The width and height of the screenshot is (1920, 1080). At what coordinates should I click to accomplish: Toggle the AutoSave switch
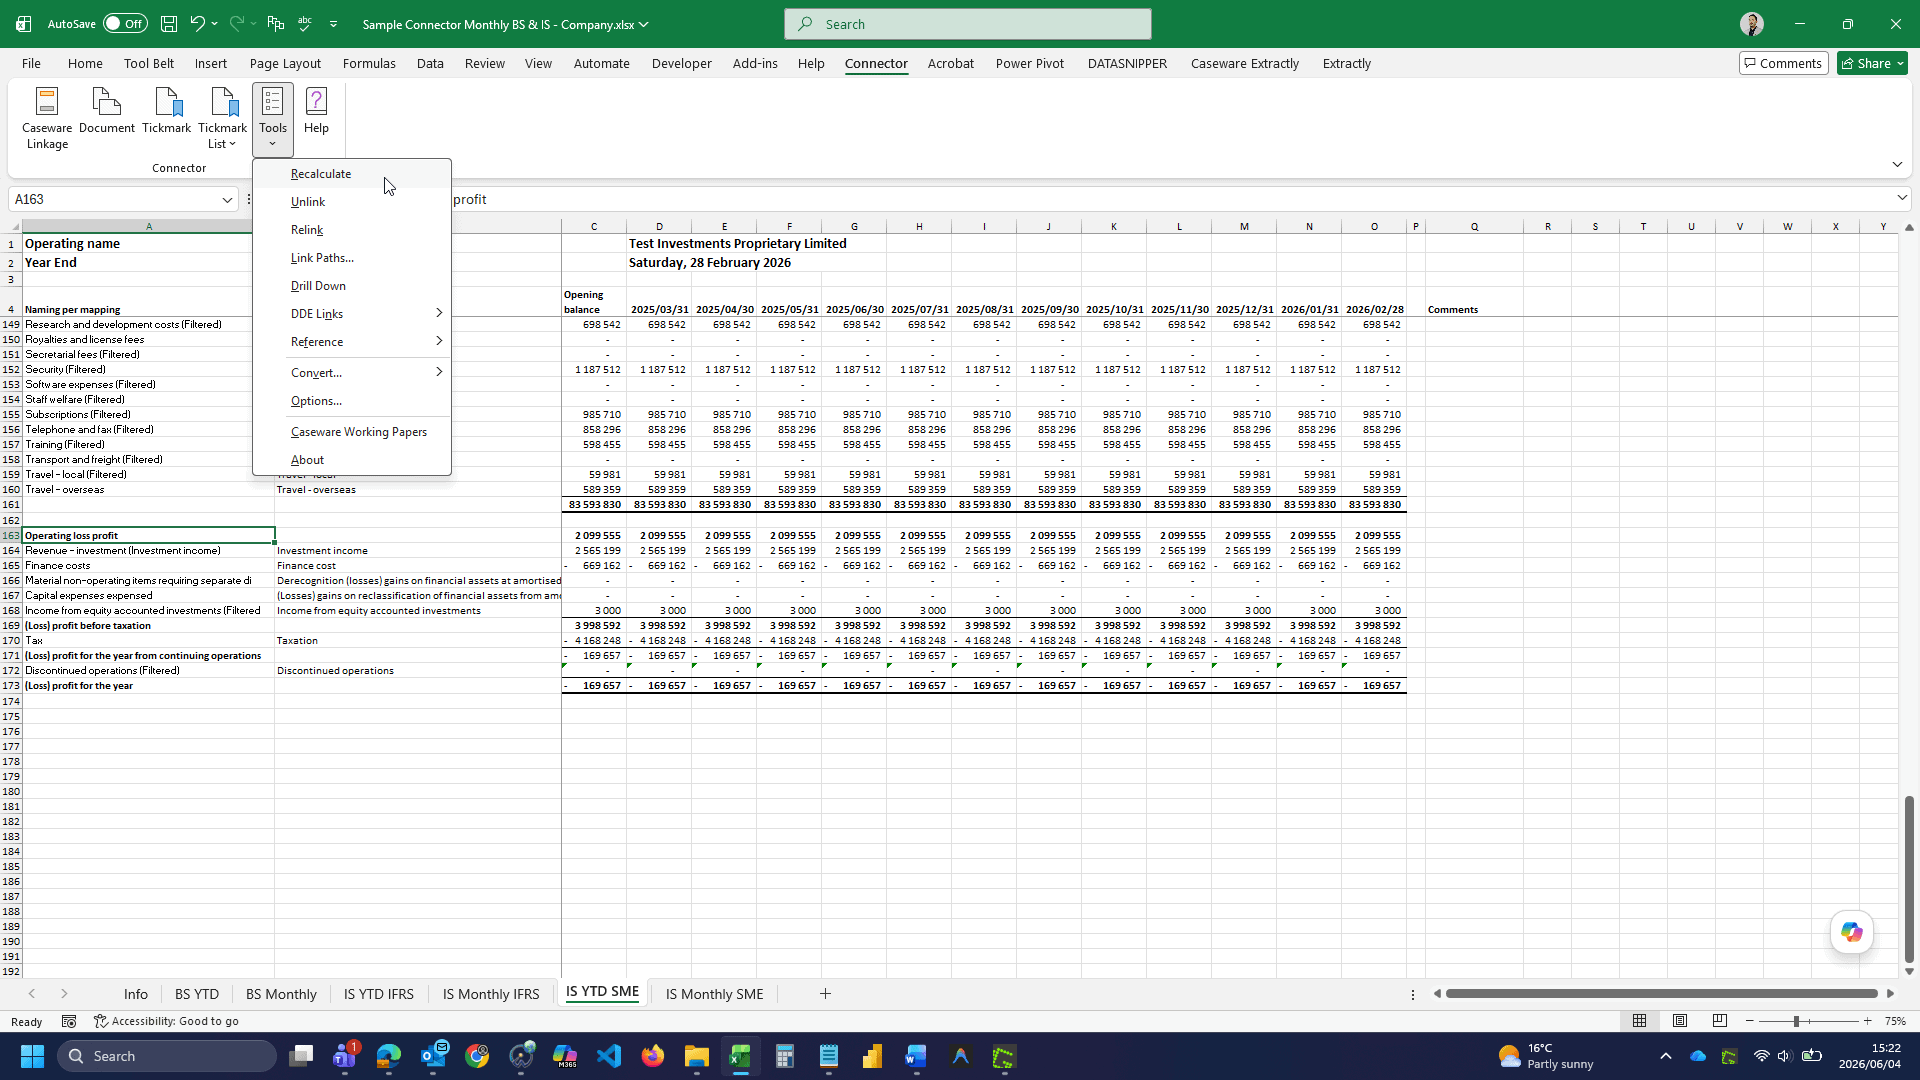click(x=125, y=24)
